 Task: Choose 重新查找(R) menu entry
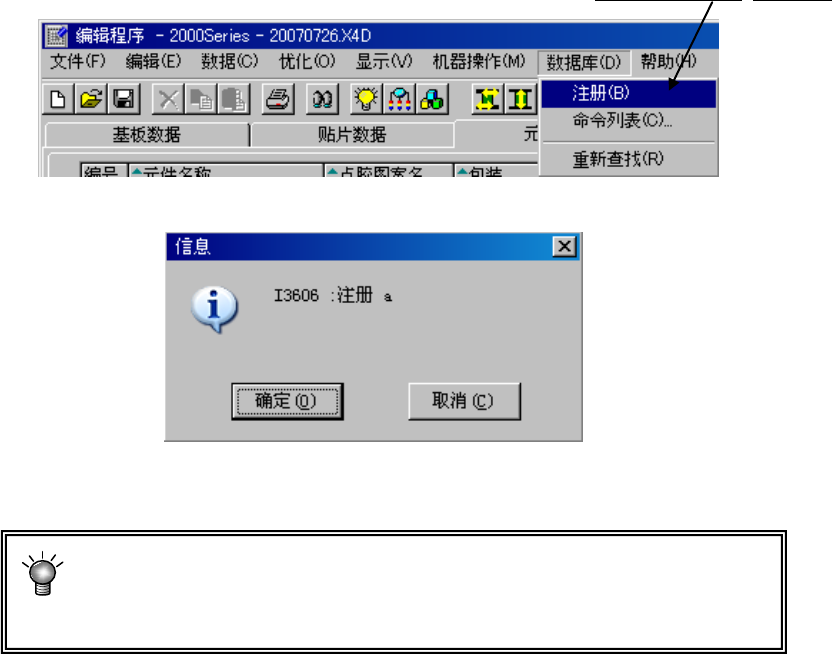point(628,159)
